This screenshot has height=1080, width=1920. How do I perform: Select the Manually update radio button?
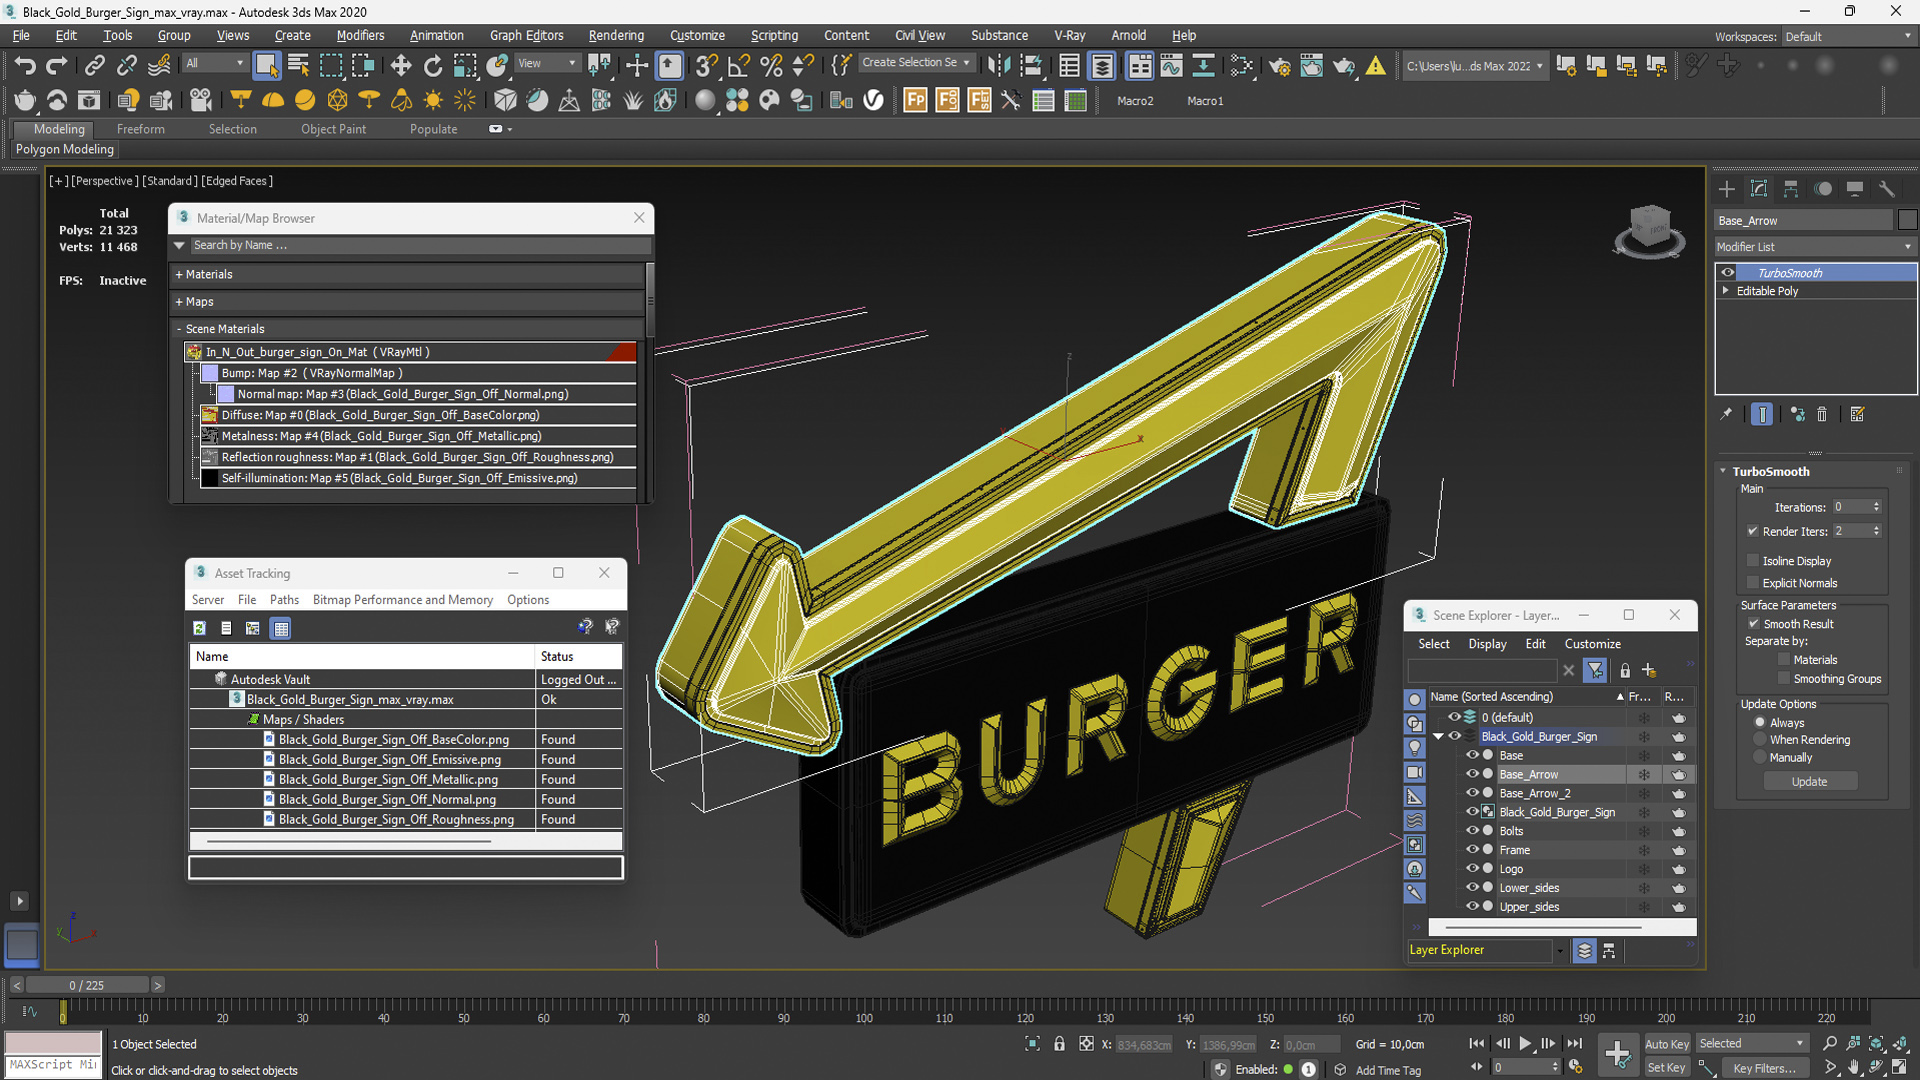tap(1760, 757)
